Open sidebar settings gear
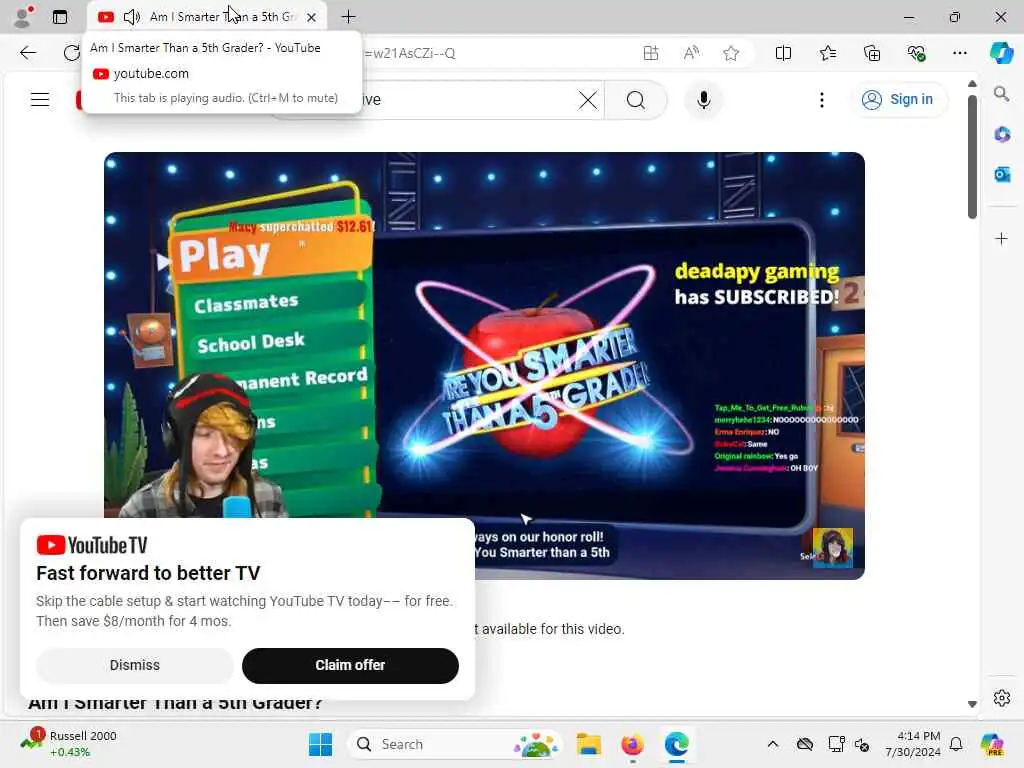This screenshot has width=1024, height=768. 1002,698
